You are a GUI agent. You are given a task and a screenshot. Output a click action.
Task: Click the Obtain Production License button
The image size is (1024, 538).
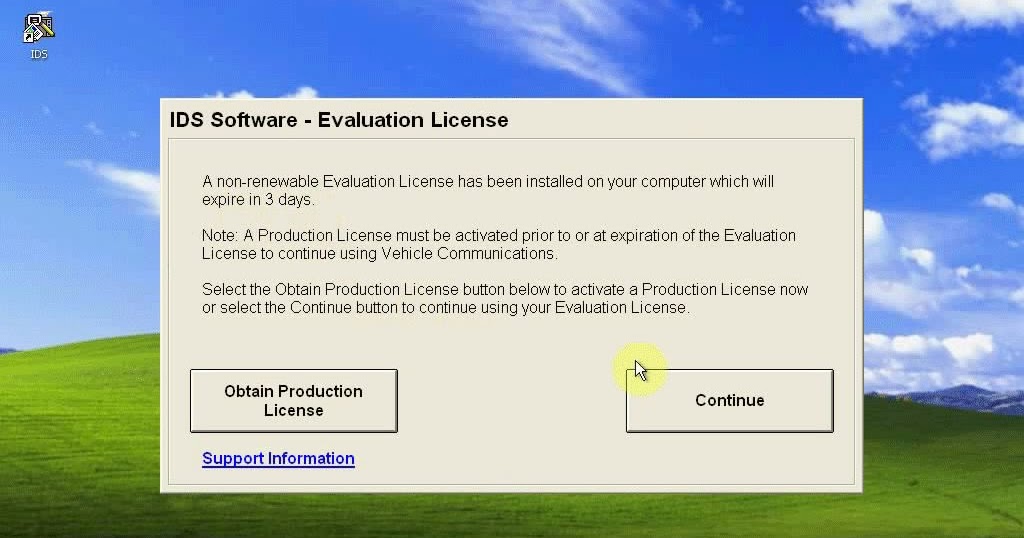coord(294,401)
